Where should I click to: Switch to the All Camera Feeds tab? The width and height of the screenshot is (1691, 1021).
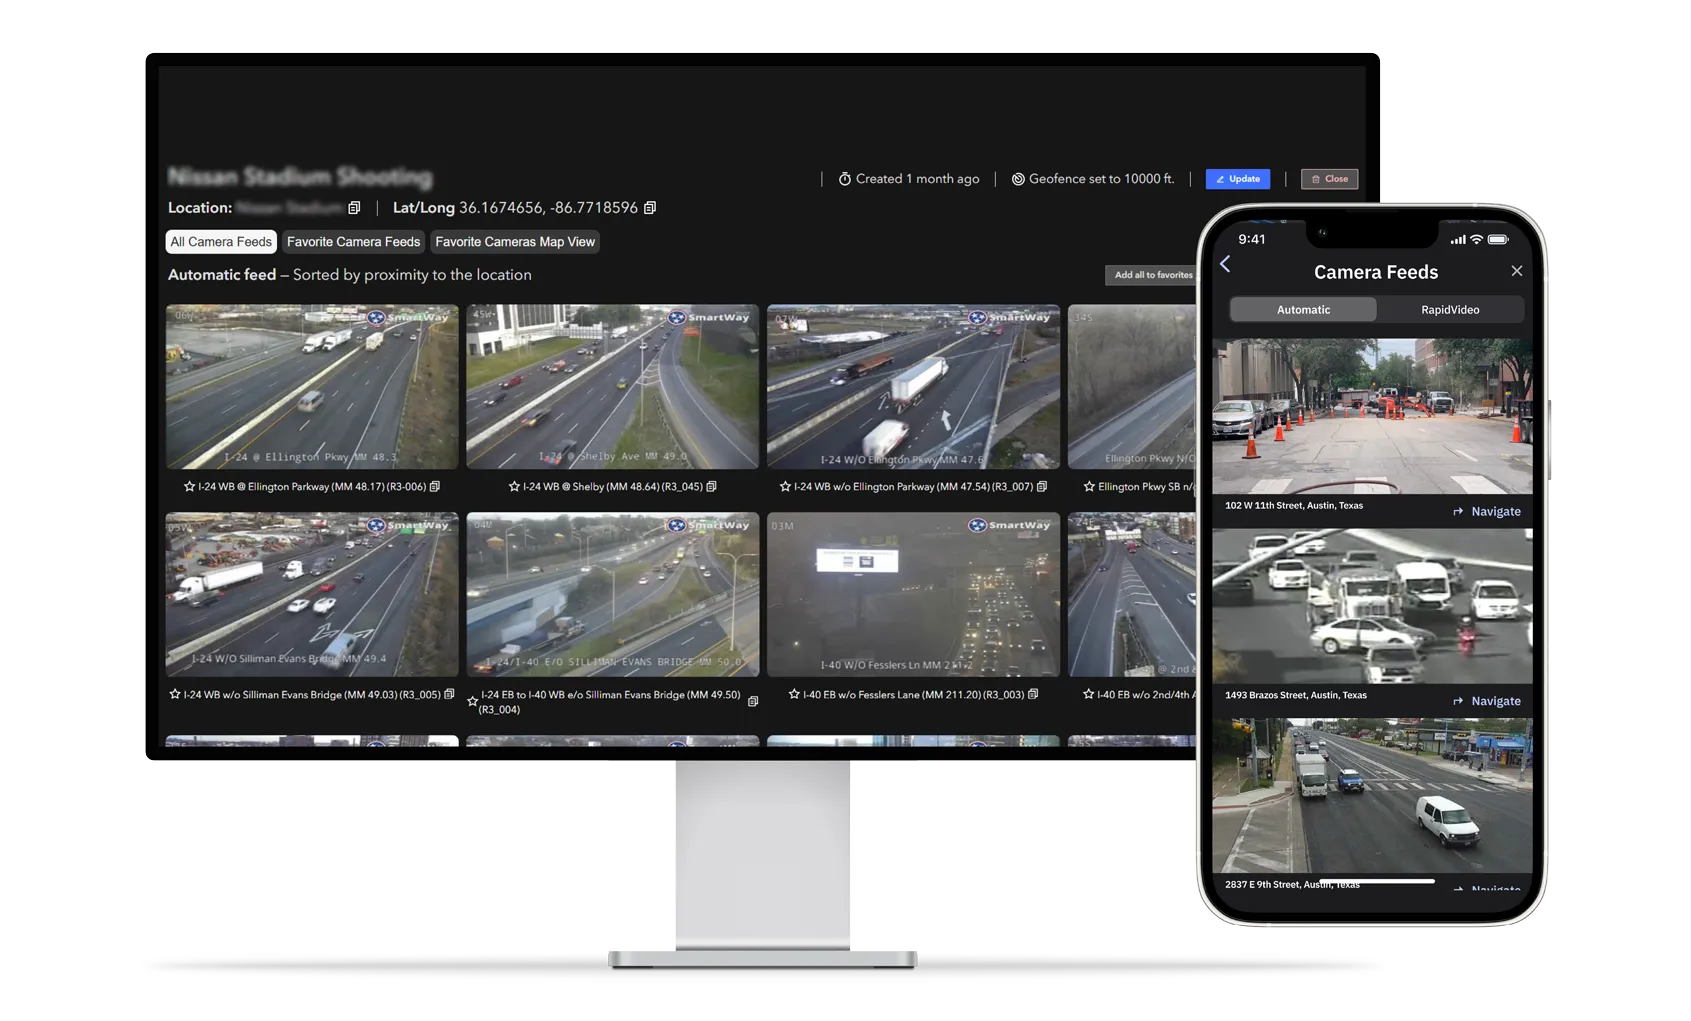(x=221, y=242)
